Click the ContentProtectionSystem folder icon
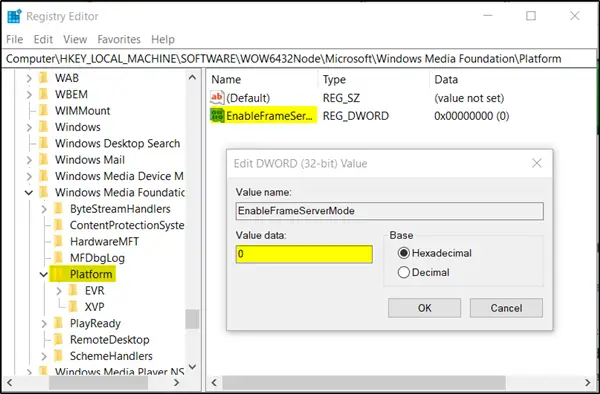The width and height of the screenshot is (600, 394). (59, 225)
